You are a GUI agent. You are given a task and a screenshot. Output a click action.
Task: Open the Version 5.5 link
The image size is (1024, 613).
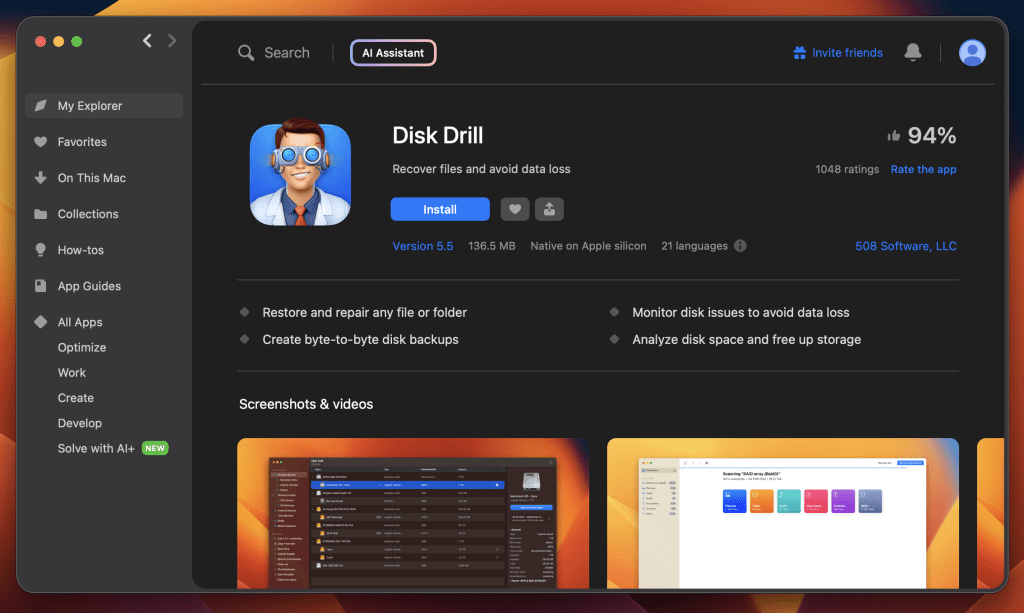coord(423,246)
